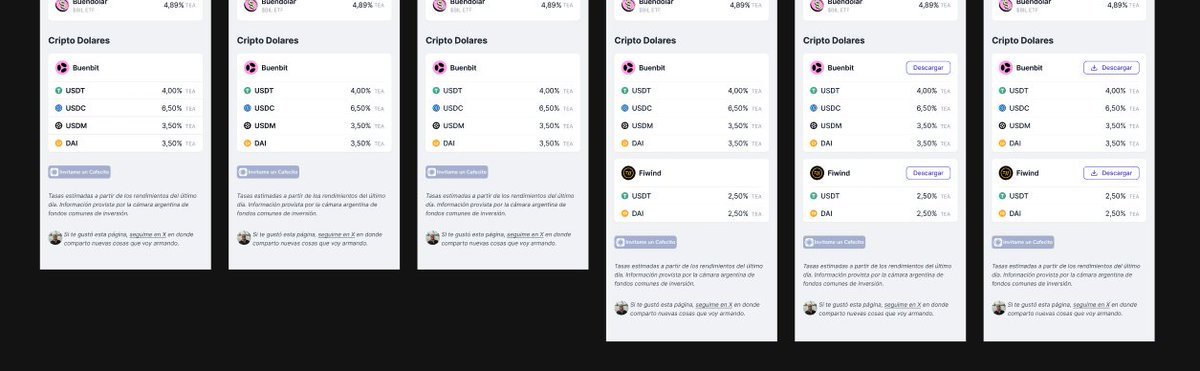The height and width of the screenshot is (371, 1200).
Task: Click Buenbit's Descargar button with the download icon
Action: 1111,68
